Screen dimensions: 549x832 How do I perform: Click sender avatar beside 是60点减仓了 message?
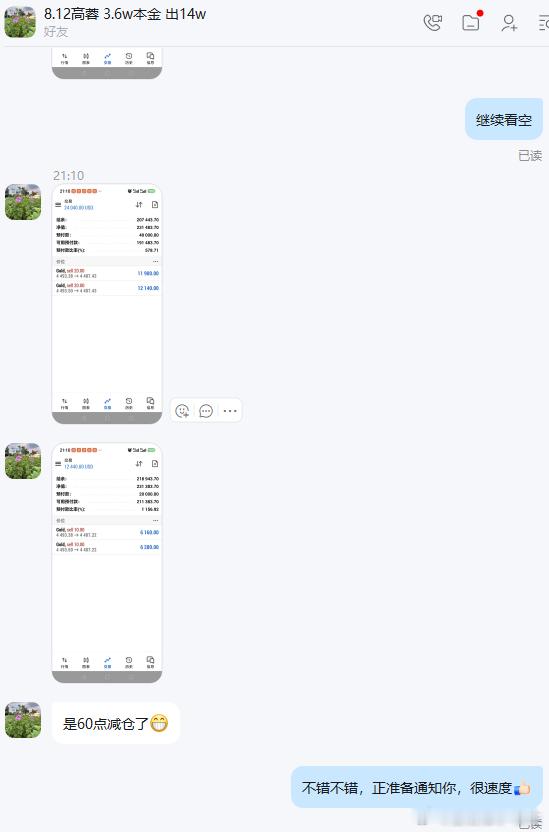[23, 720]
